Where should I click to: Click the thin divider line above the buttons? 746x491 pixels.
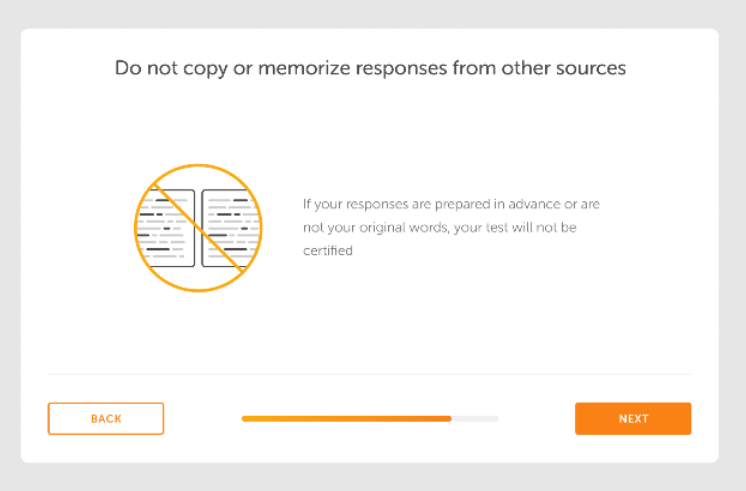[370, 375]
